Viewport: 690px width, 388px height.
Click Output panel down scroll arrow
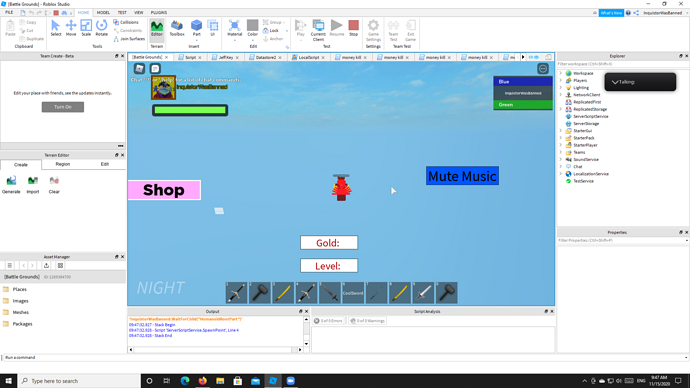(306, 344)
